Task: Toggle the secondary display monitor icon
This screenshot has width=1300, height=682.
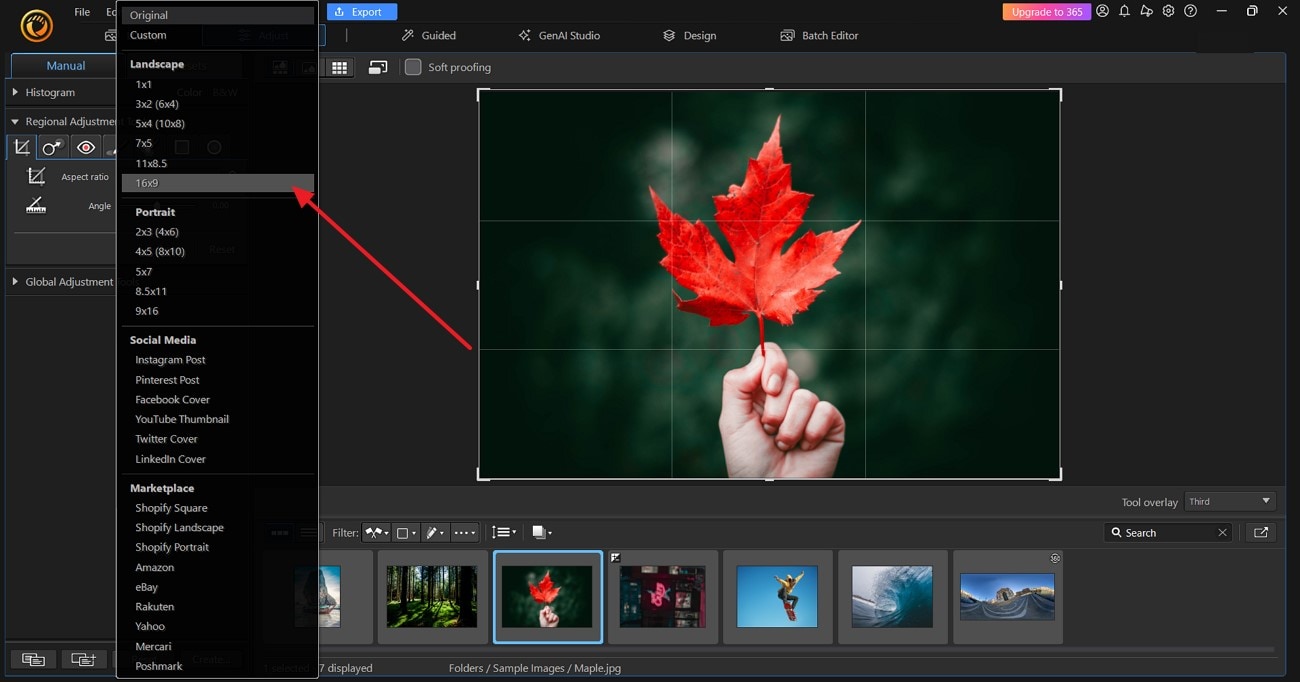Action: click(x=378, y=67)
